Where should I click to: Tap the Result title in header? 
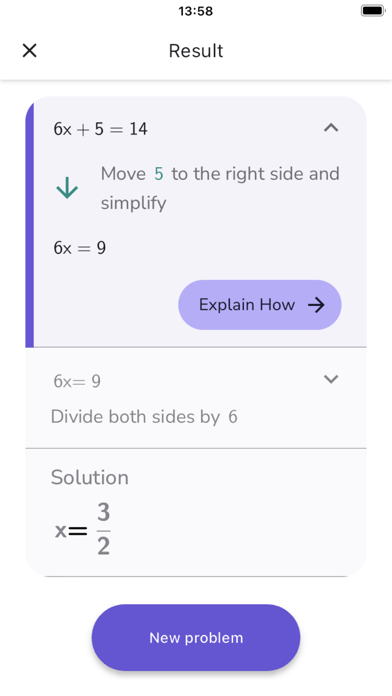[x=196, y=51]
